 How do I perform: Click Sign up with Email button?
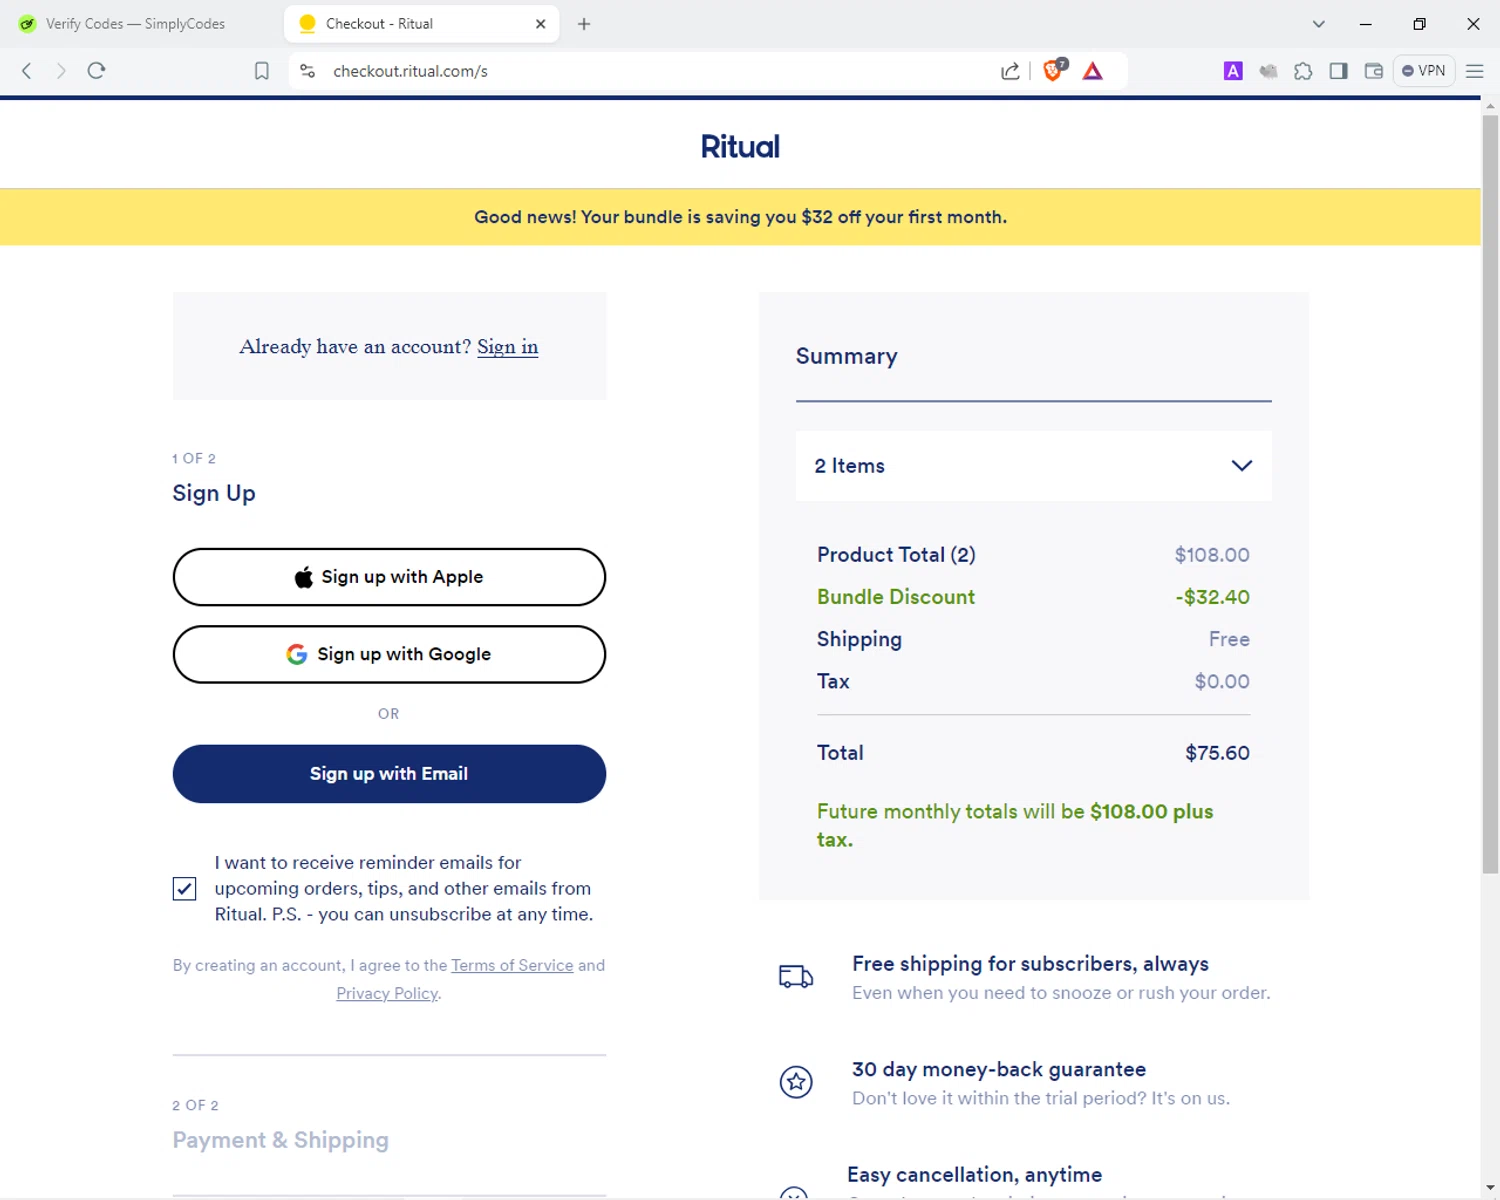click(389, 774)
